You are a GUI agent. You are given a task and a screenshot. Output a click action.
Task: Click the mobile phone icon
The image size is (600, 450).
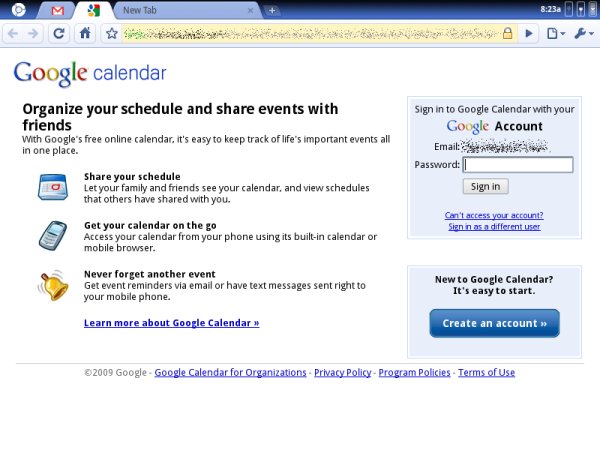[x=53, y=236]
